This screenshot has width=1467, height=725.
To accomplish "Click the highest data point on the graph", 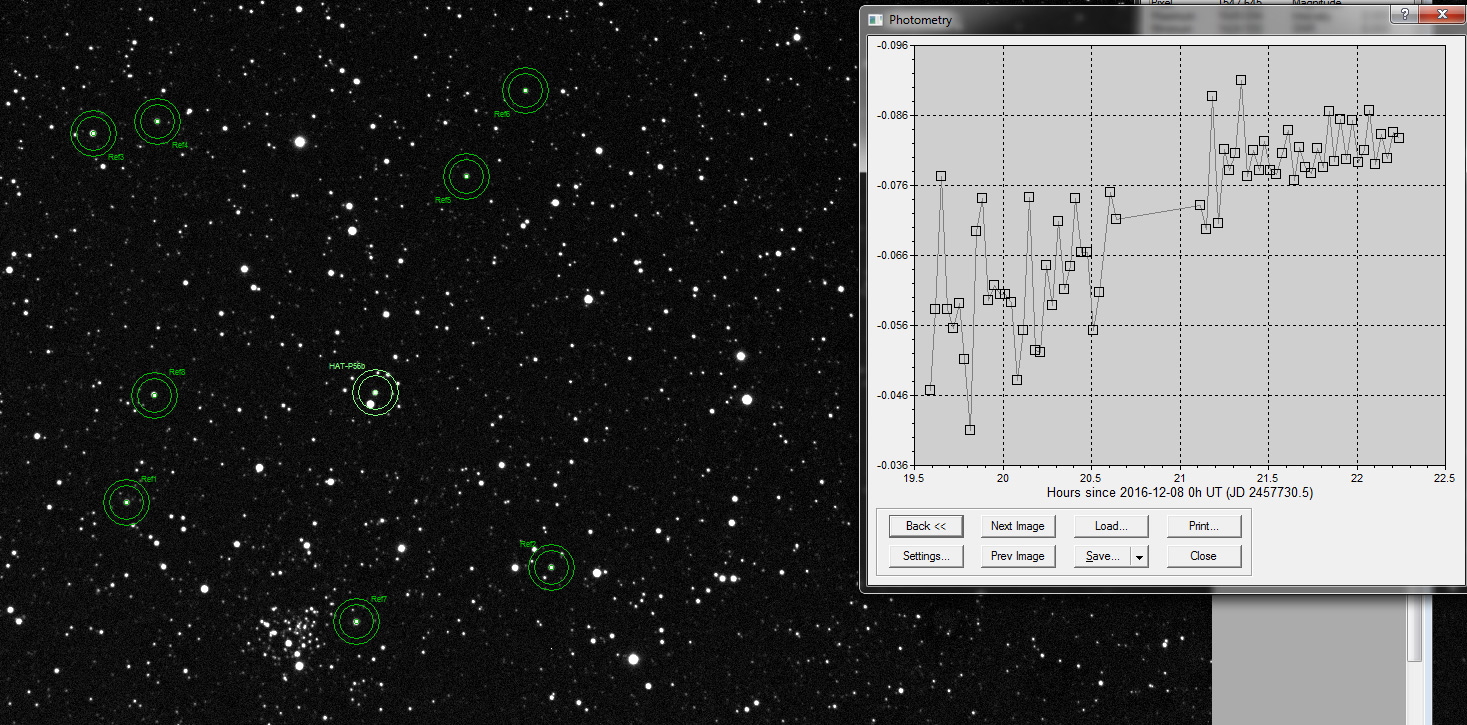I will click(1240, 80).
